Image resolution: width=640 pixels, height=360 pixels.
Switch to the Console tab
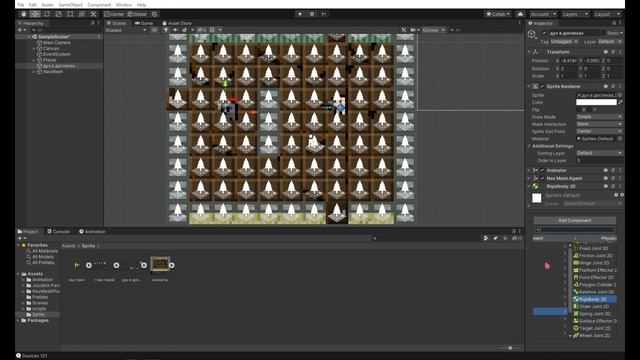click(x=58, y=231)
